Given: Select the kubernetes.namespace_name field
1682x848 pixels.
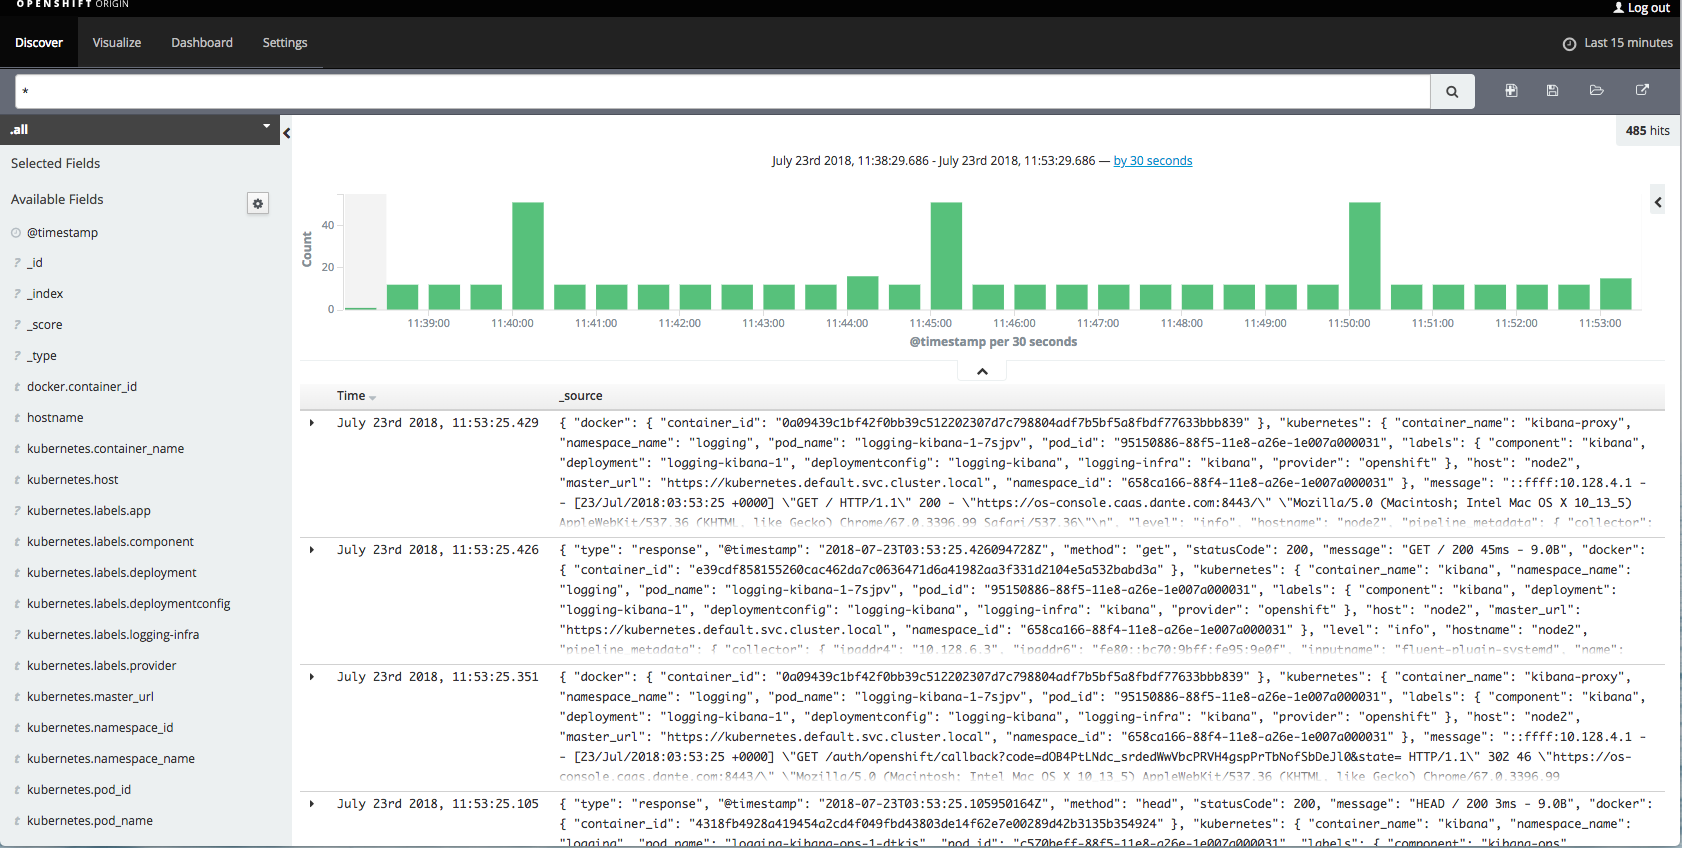Looking at the screenshot, I should pyautogui.click(x=111, y=759).
